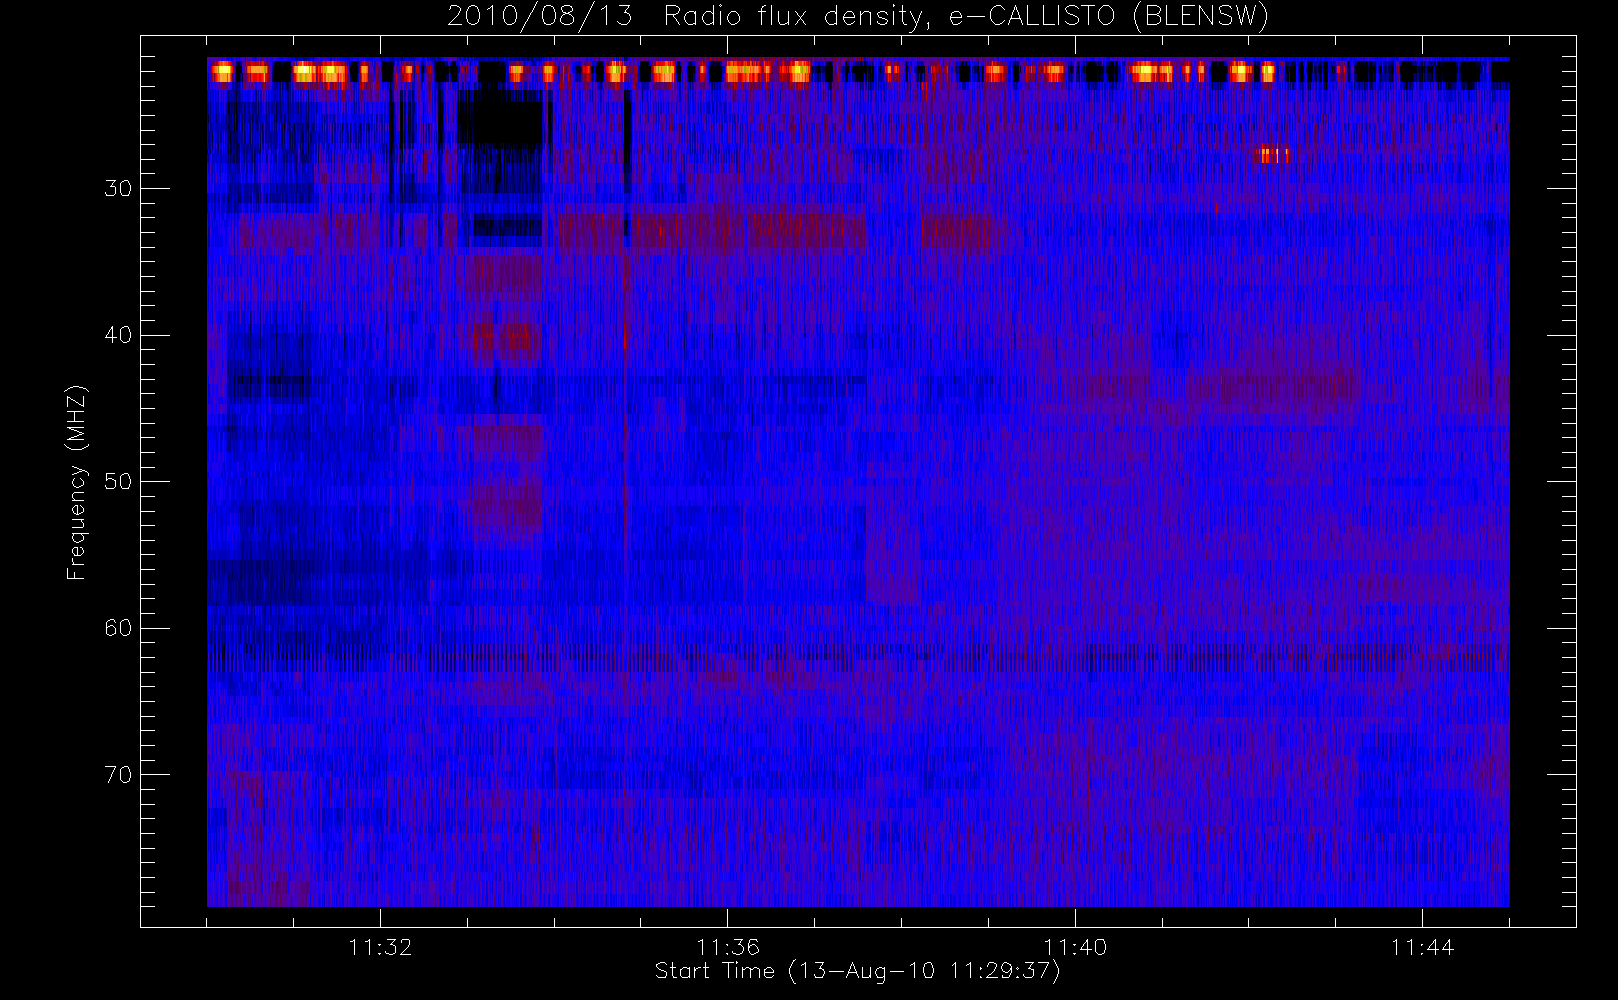This screenshot has height=1000, width=1618.
Task: Click the Frequency (MHZ) axis label
Action: pyautogui.click(x=77, y=481)
